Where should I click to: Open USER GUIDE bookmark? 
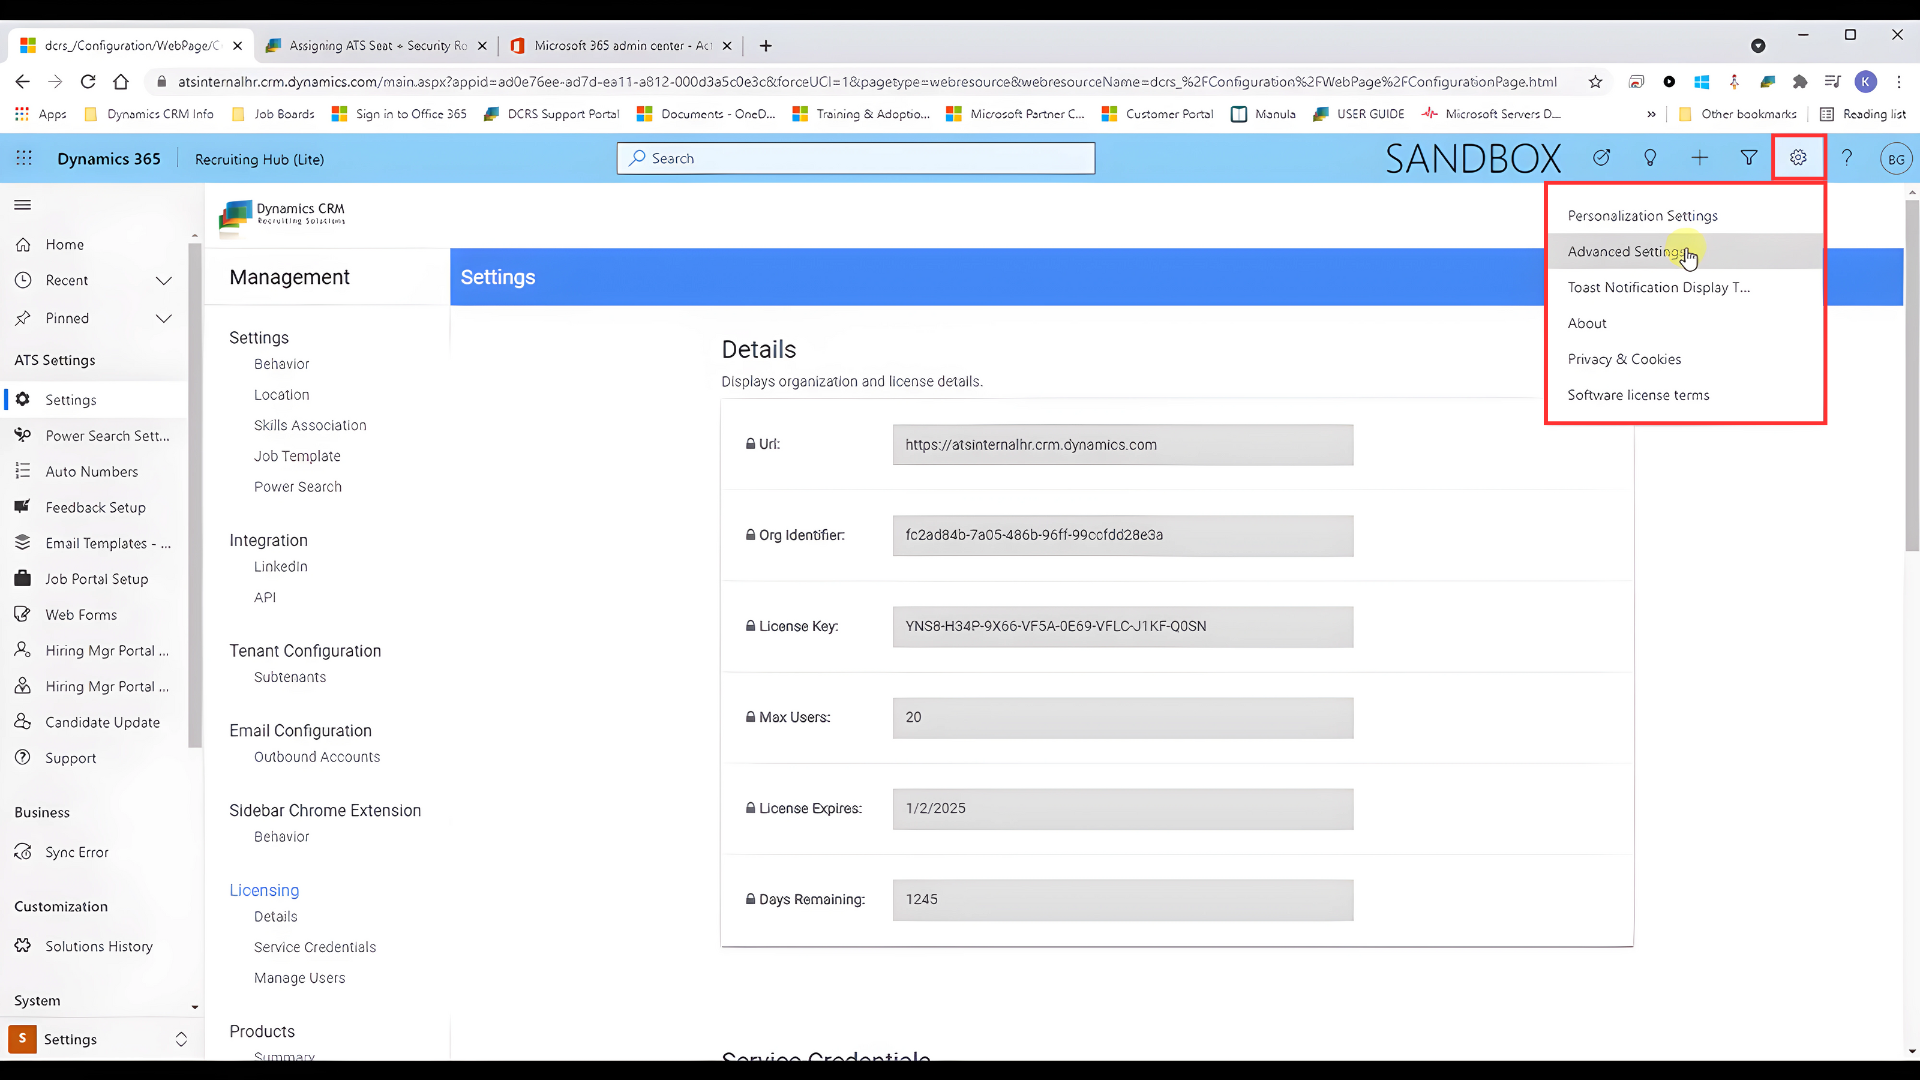click(x=1359, y=114)
